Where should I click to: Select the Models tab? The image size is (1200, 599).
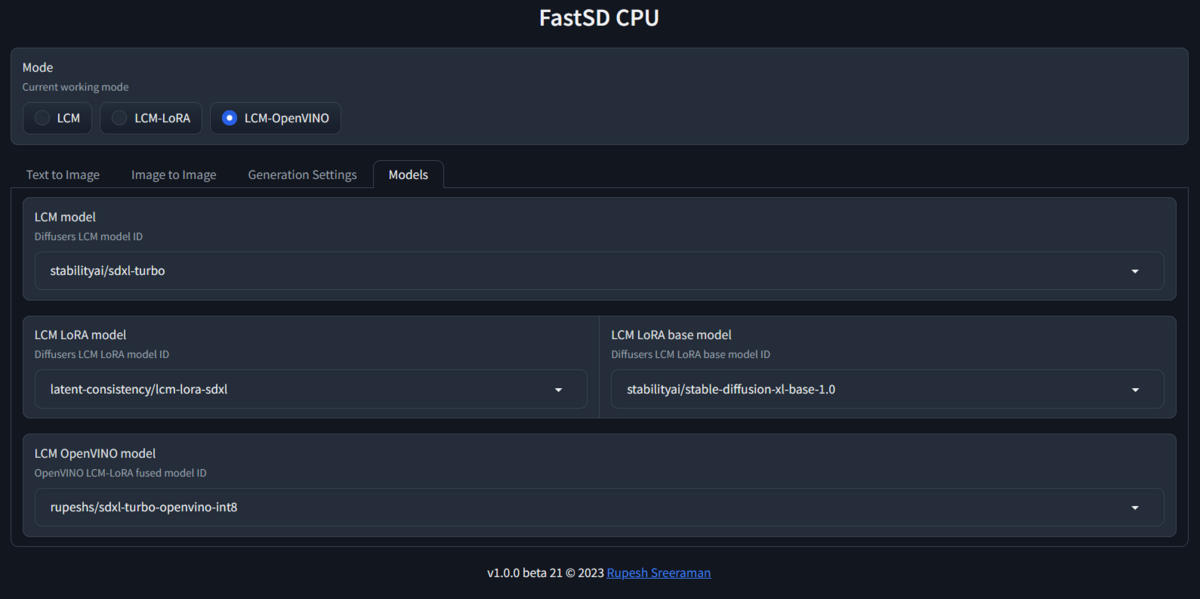coord(408,174)
